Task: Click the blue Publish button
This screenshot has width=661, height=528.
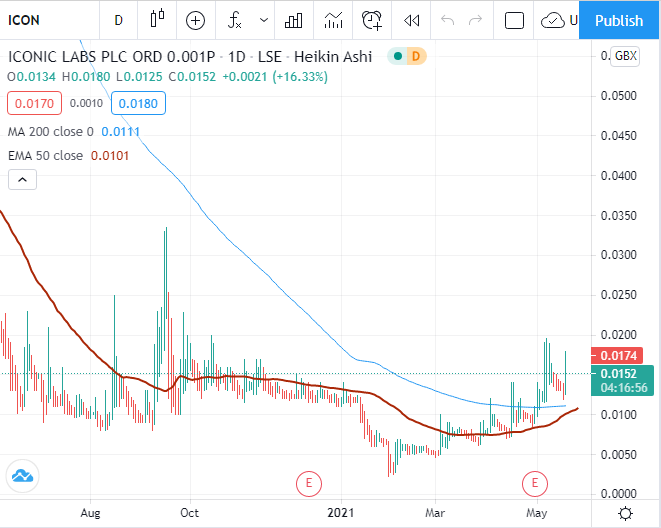Action: click(619, 20)
